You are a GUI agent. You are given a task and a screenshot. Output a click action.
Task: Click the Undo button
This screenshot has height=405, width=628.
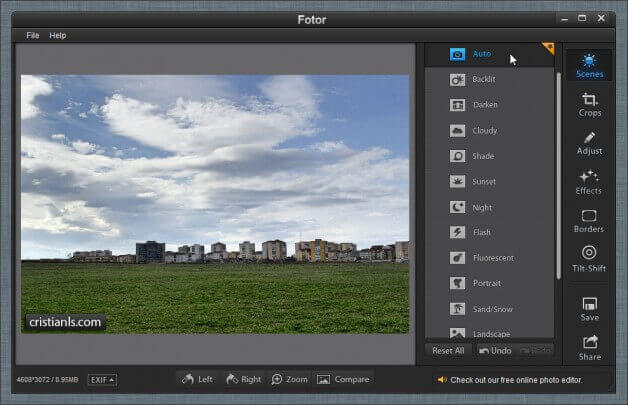tap(495, 351)
